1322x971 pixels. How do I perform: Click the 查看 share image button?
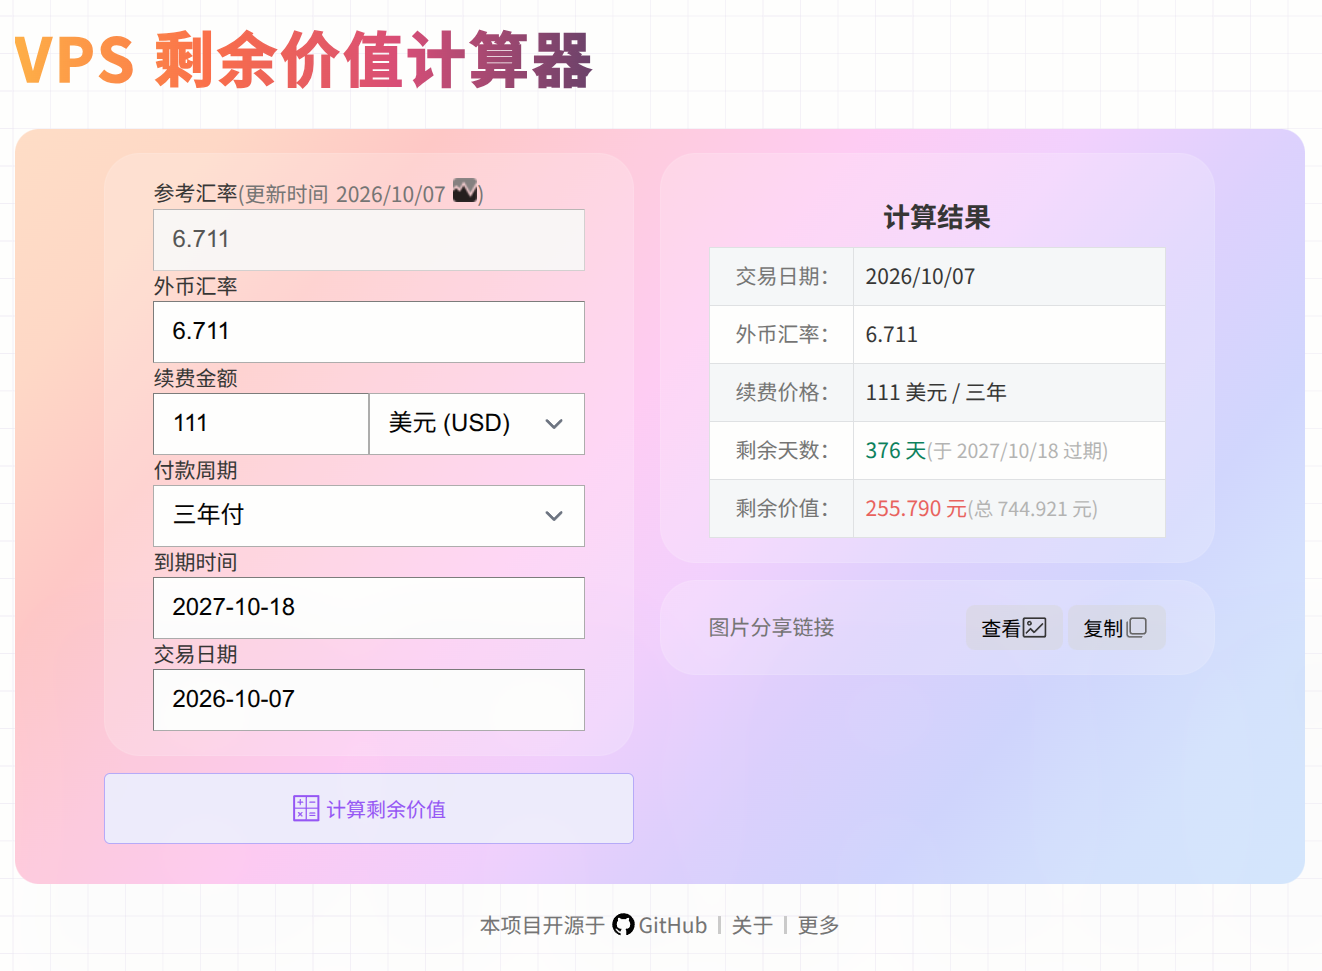[x=1014, y=628]
